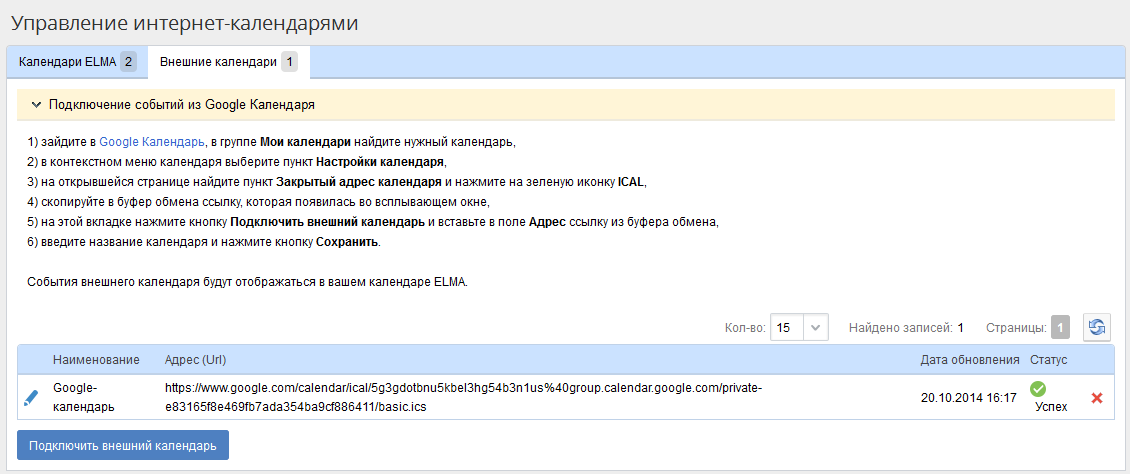Switch to the Календари ELMA tab
The height and width of the screenshot is (474, 1130).
pos(76,62)
